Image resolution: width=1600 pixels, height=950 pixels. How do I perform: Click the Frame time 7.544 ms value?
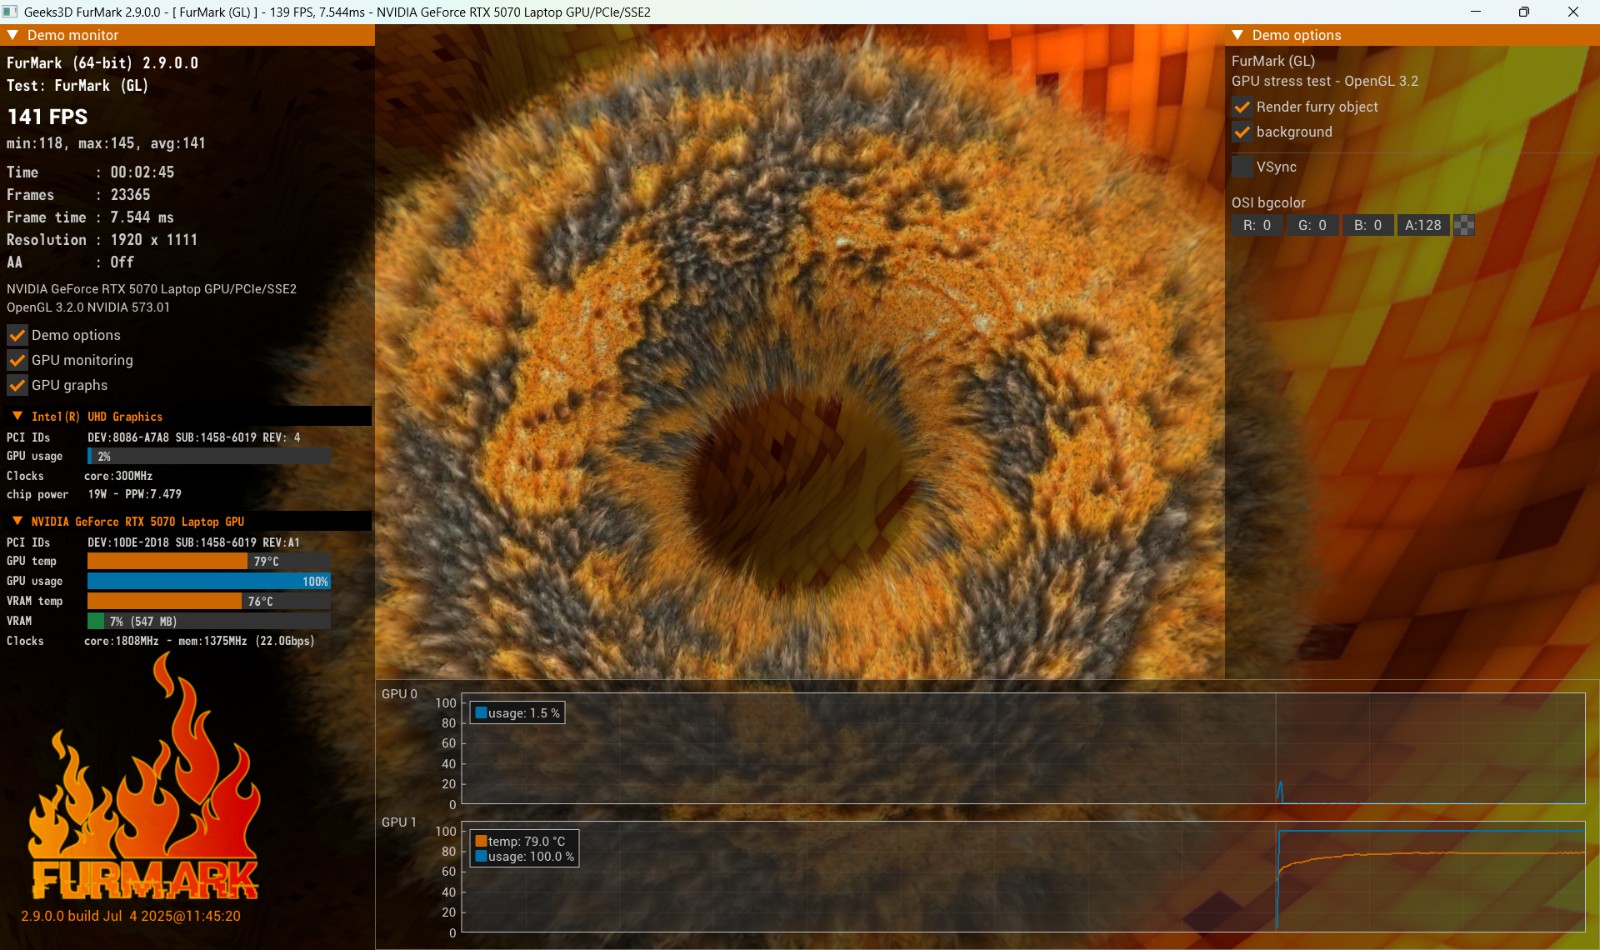click(142, 217)
